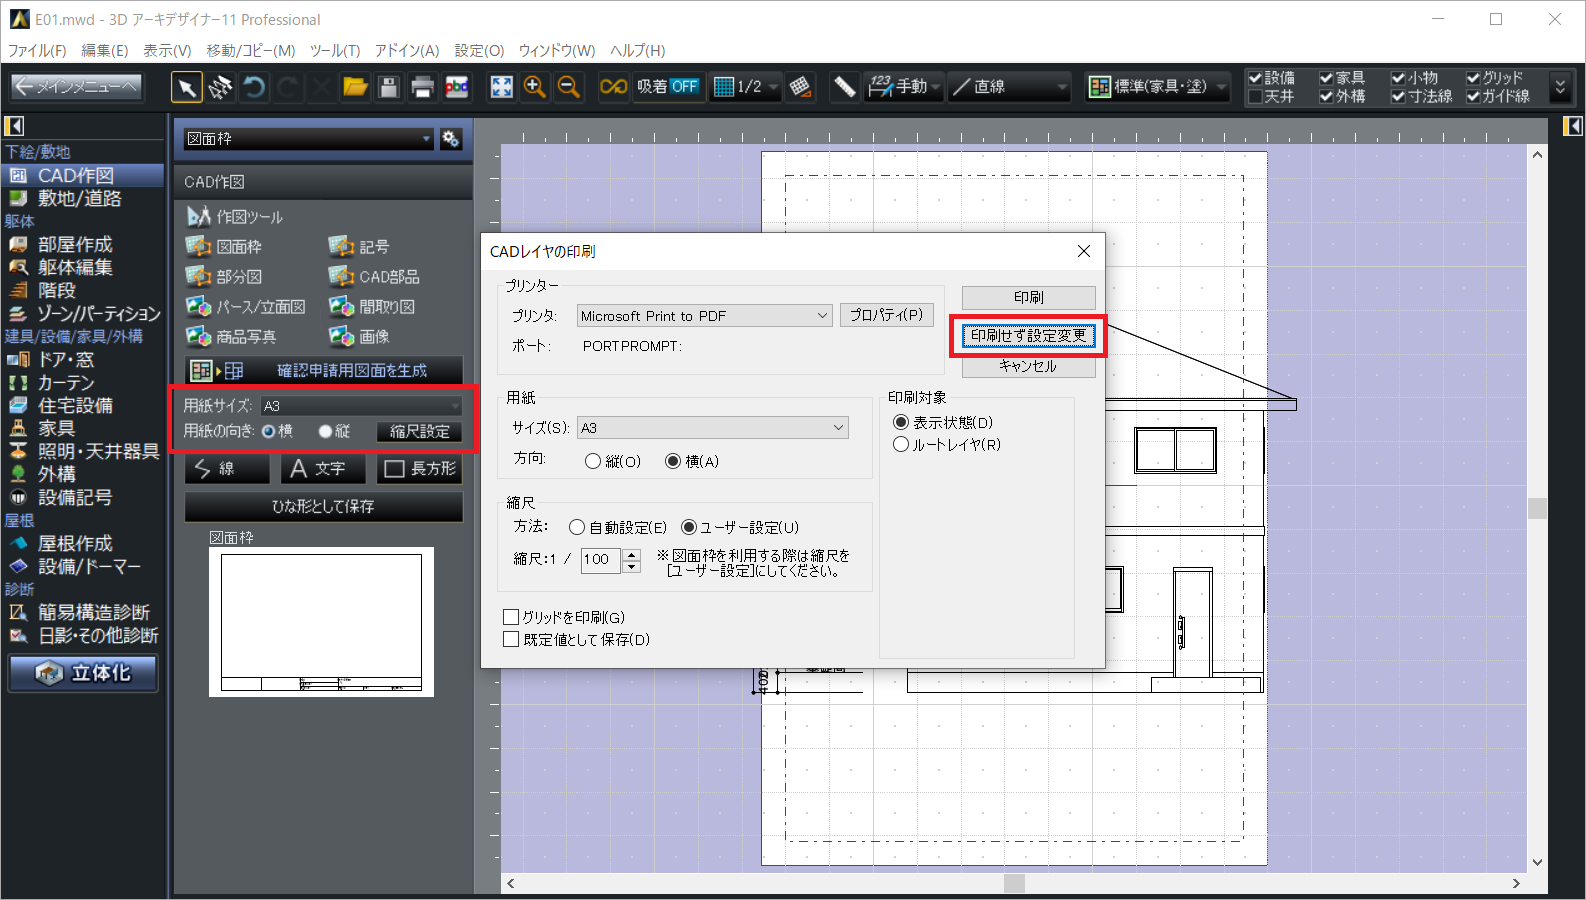The width and height of the screenshot is (1586, 900).
Task: Select 縦 paper orientation in dialog
Action: (593, 461)
